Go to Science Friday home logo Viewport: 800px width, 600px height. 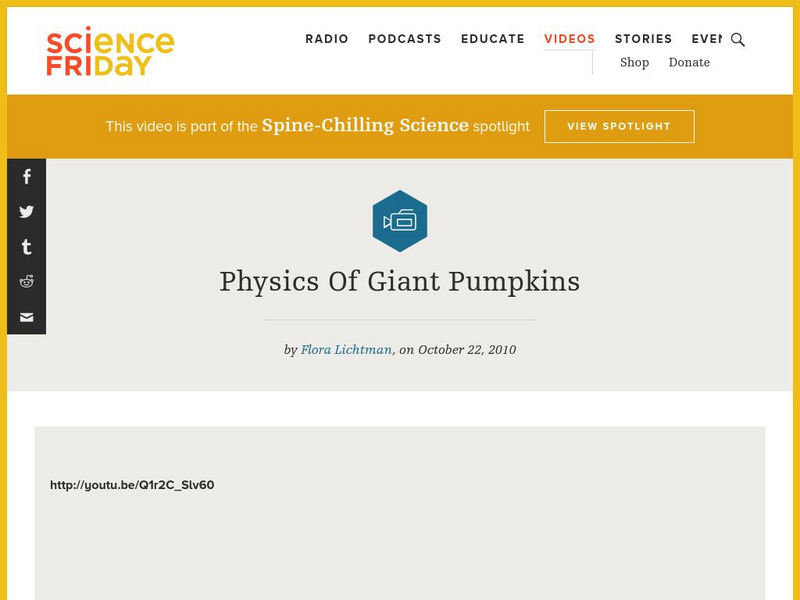coord(110,52)
